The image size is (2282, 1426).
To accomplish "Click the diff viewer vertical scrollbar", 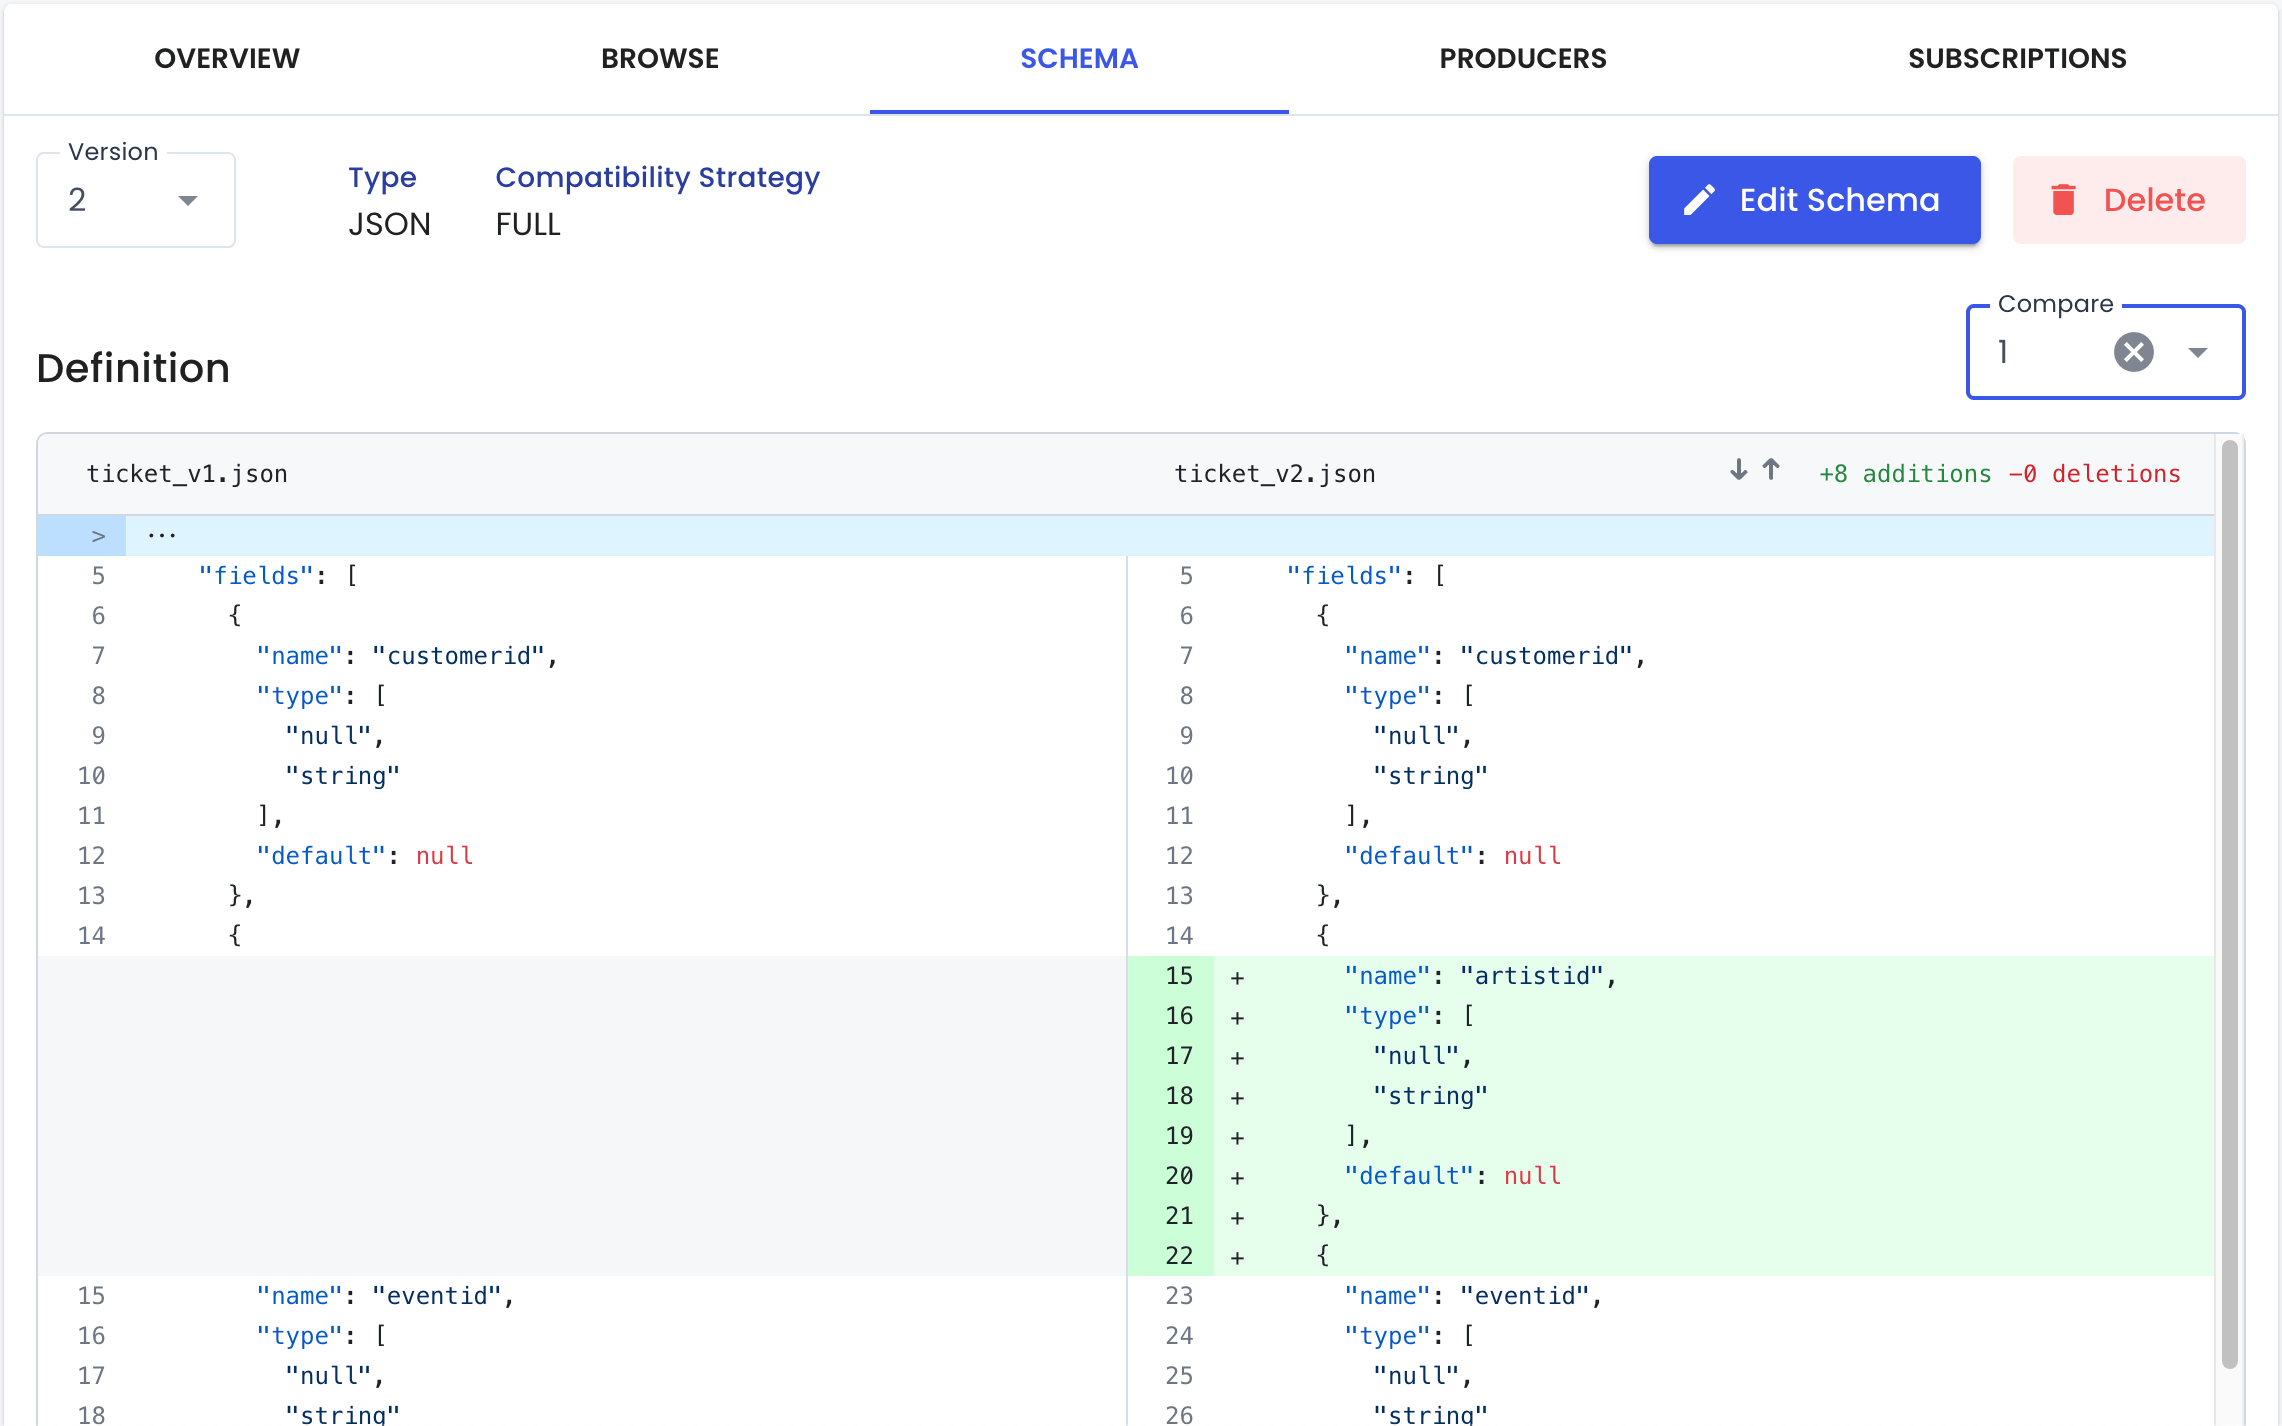I will [x=2229, y=900].
